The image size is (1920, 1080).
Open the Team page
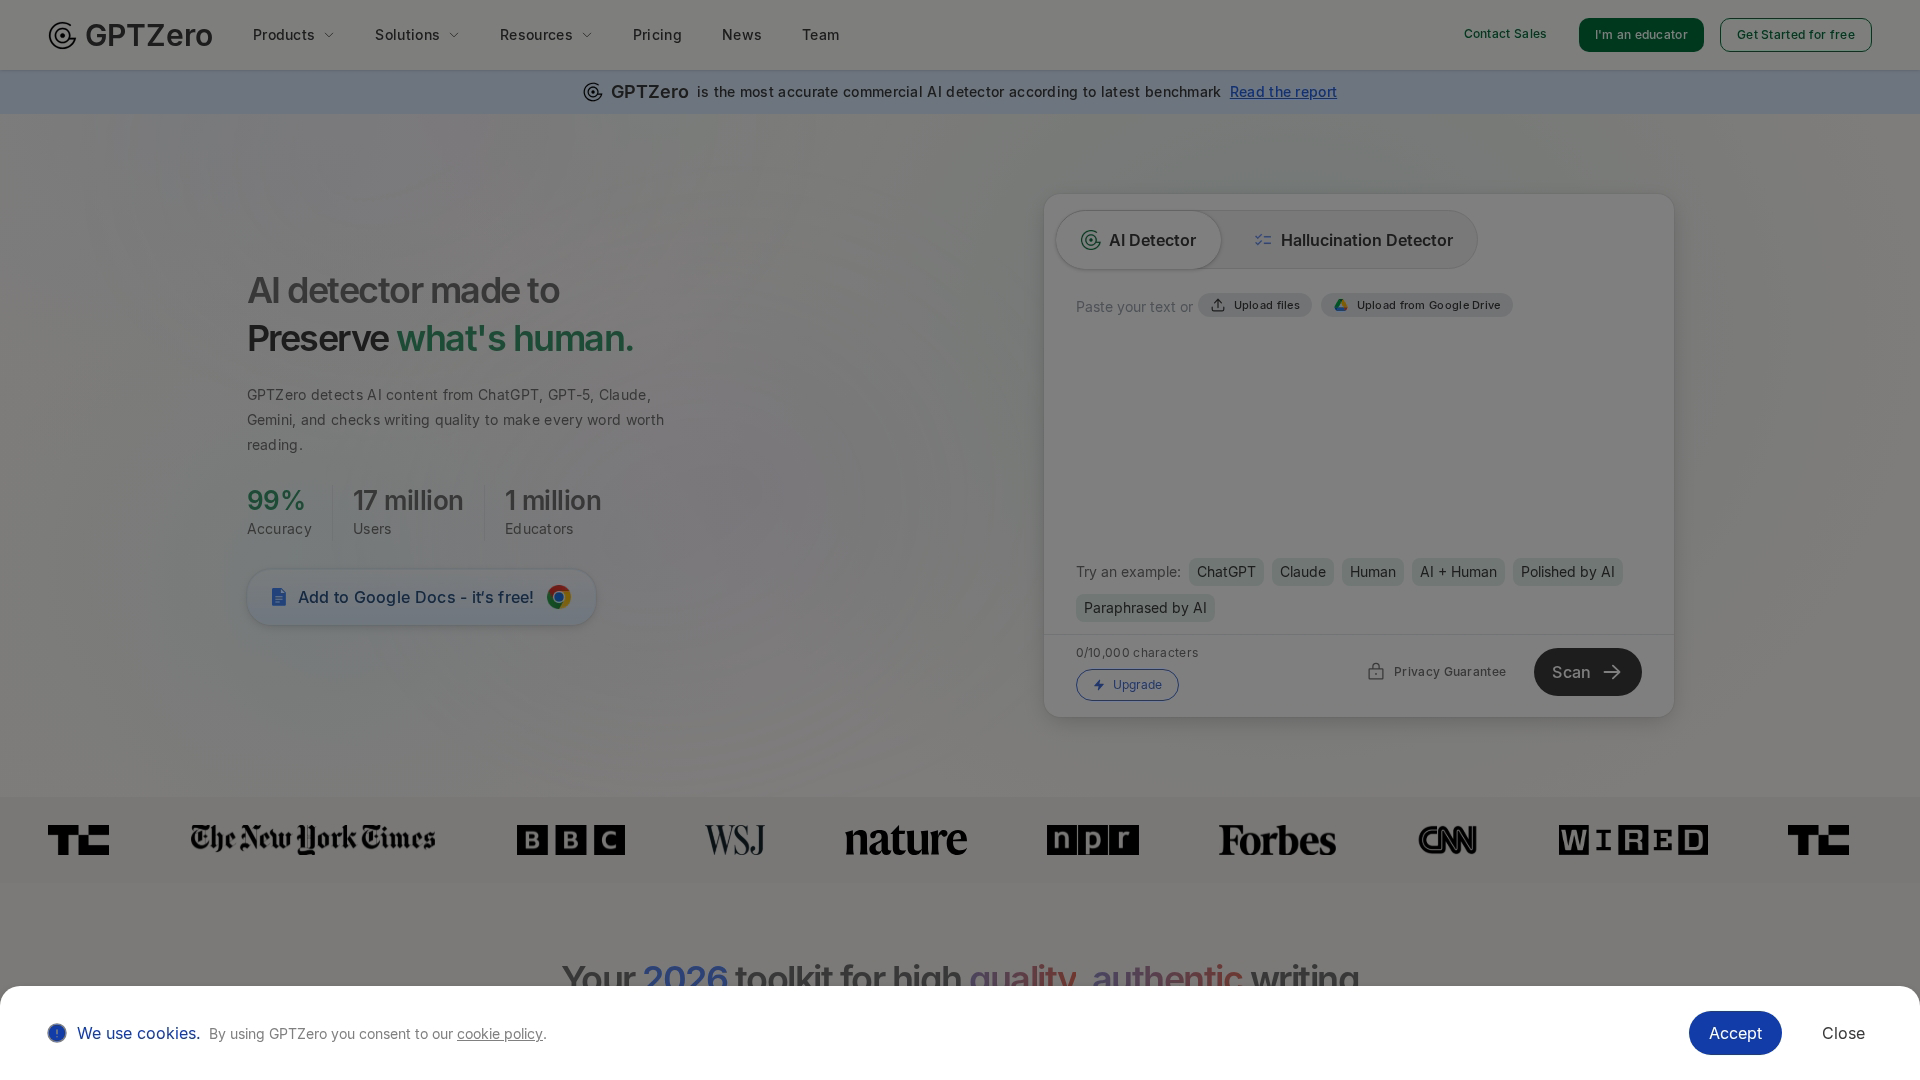point(820,35)
